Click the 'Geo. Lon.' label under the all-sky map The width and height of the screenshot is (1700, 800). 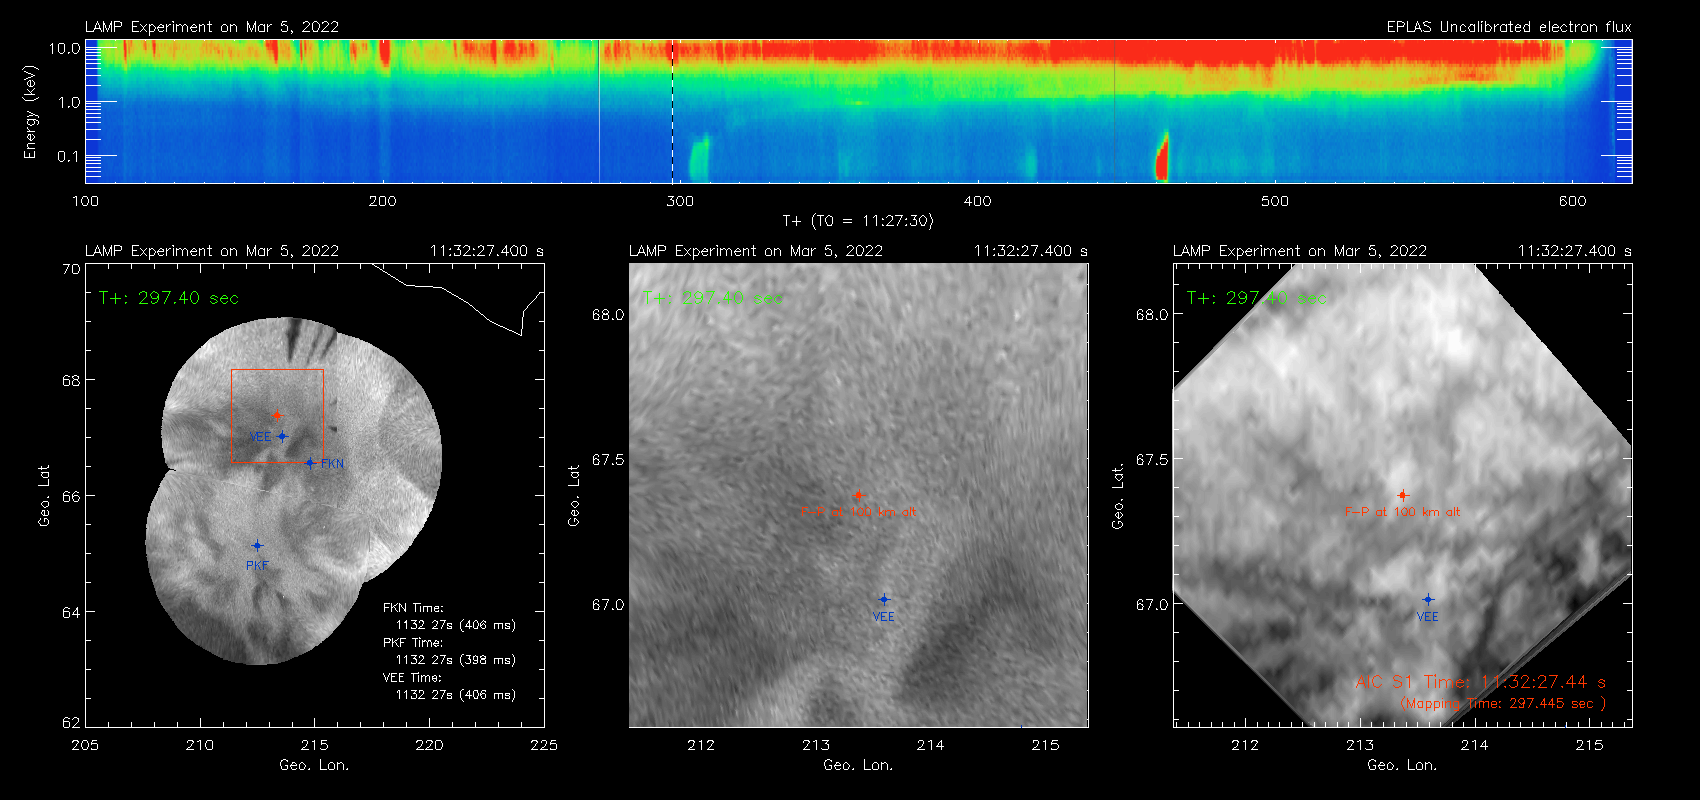tap(314, 765)
